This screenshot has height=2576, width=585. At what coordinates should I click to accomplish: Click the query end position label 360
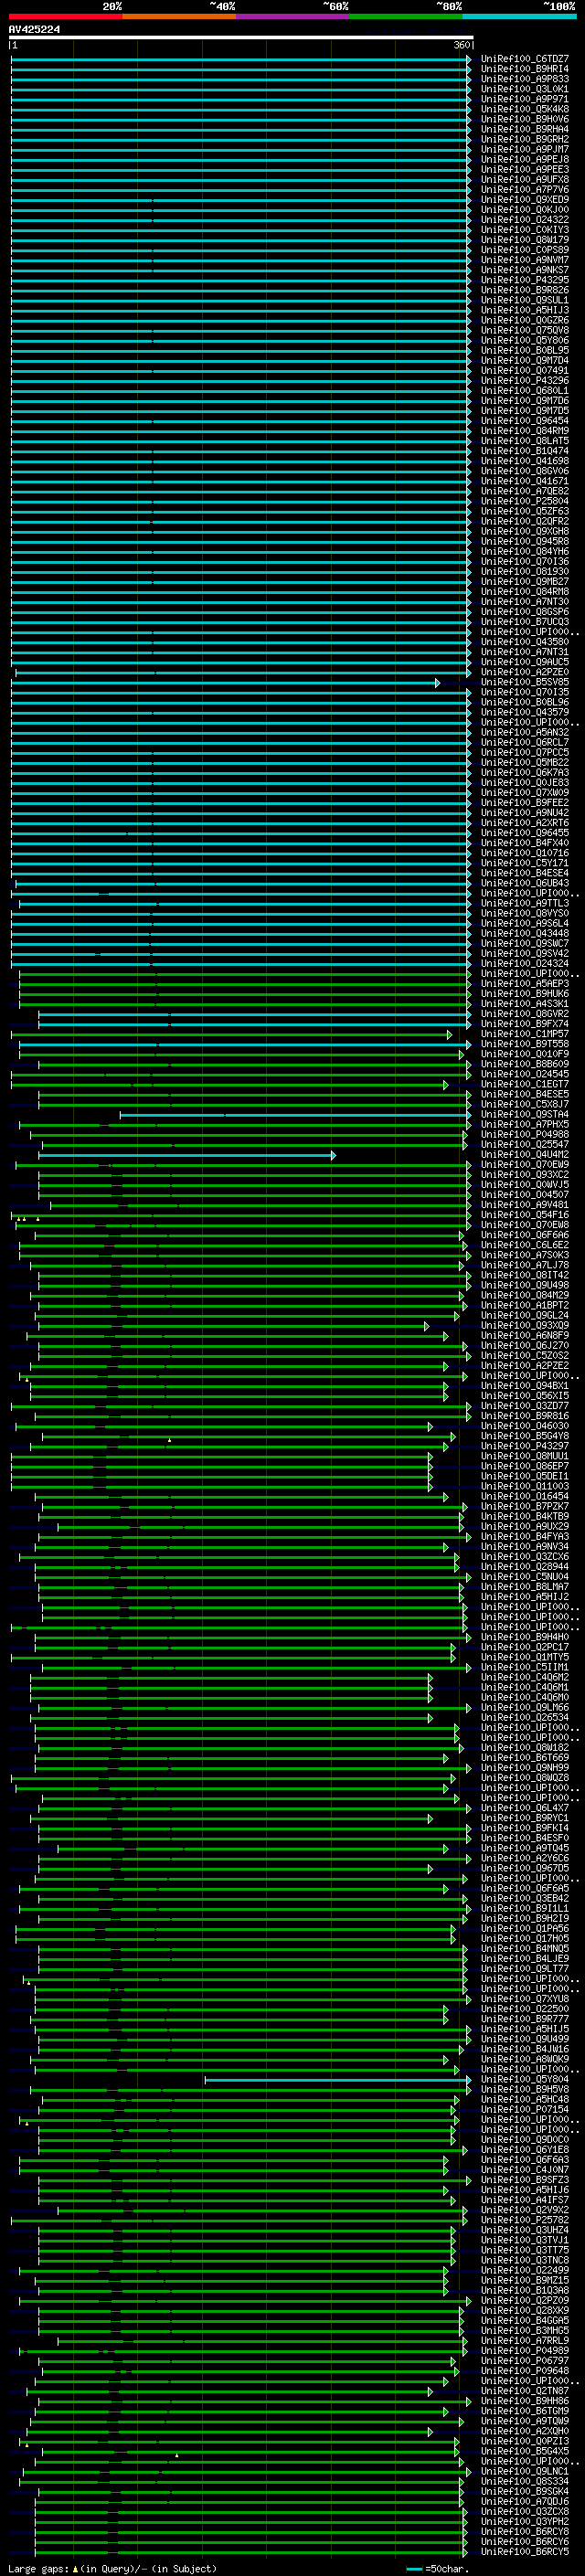(462, 45)
